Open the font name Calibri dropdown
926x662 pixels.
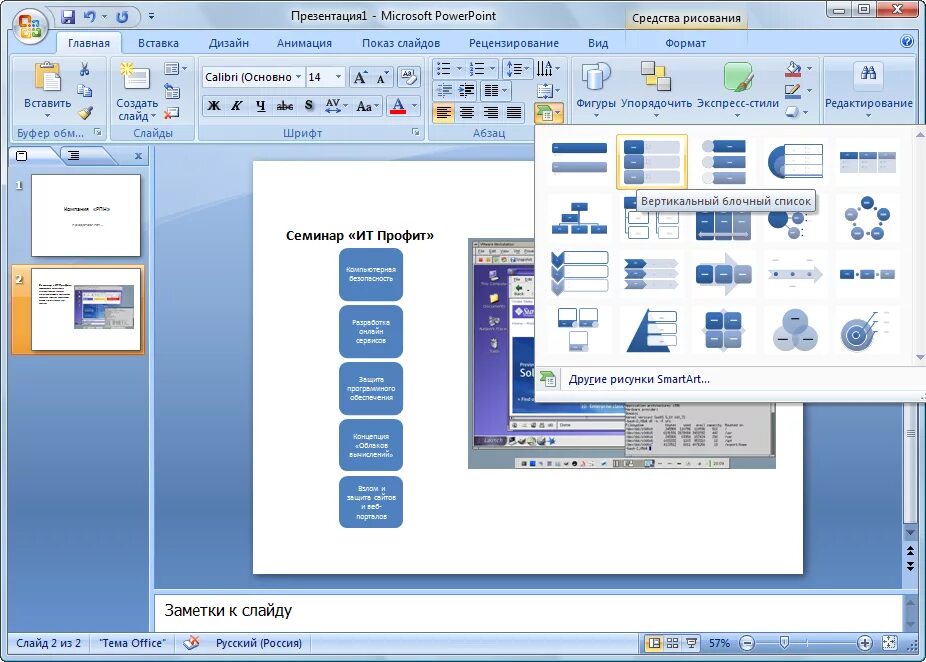(298, 77)
